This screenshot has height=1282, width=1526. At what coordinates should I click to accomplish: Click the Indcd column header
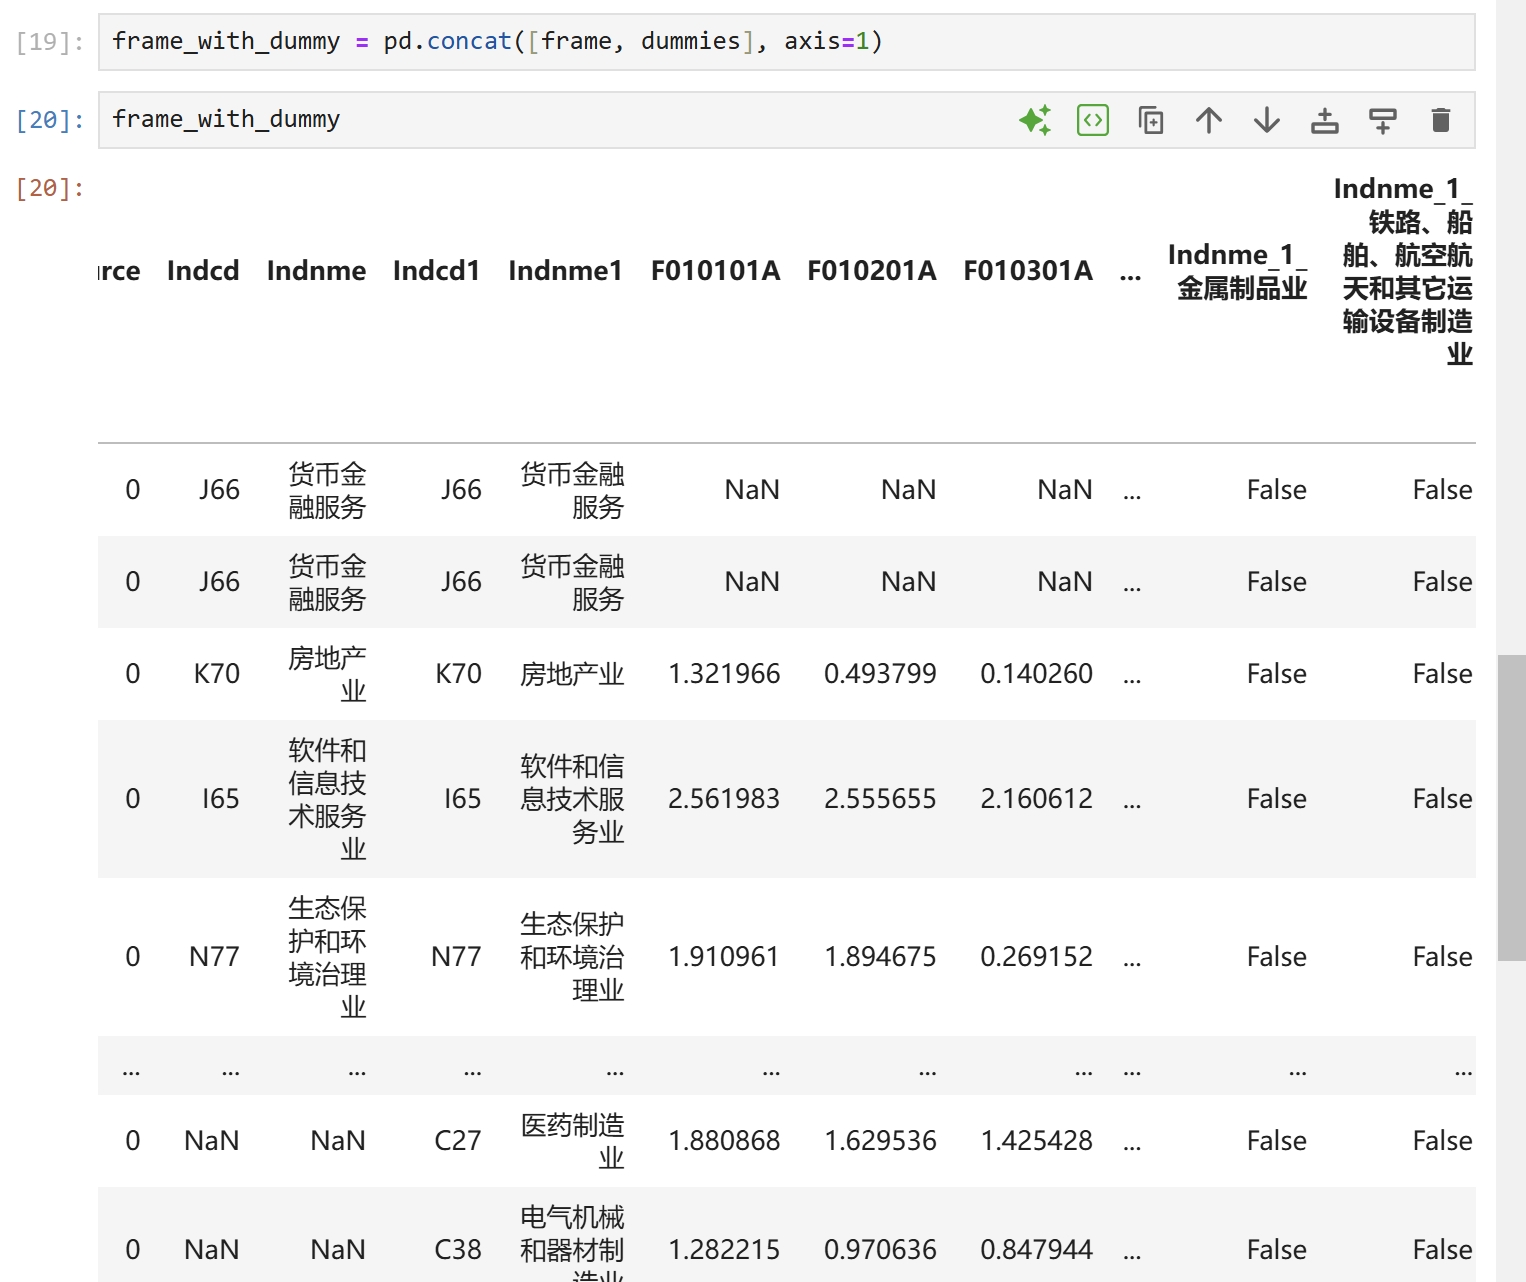203,271
